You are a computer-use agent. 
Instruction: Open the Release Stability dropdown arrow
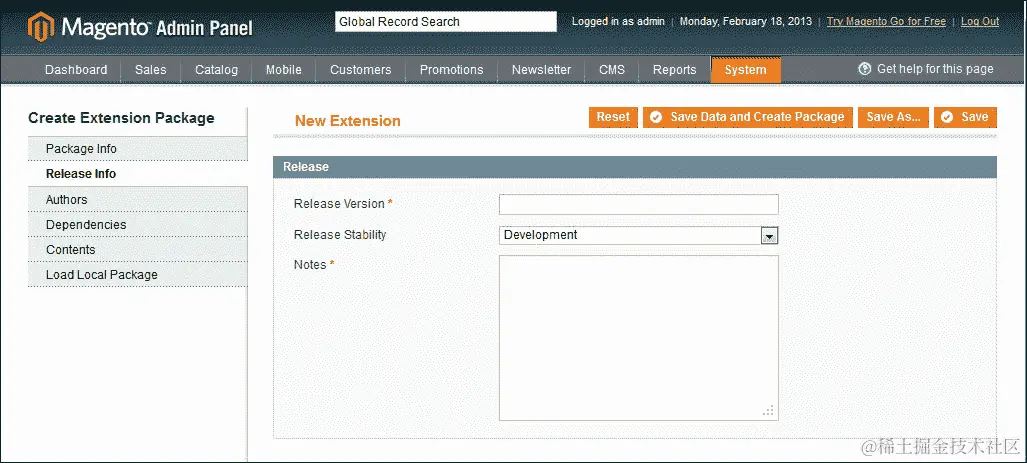click(x=769, y=236)
